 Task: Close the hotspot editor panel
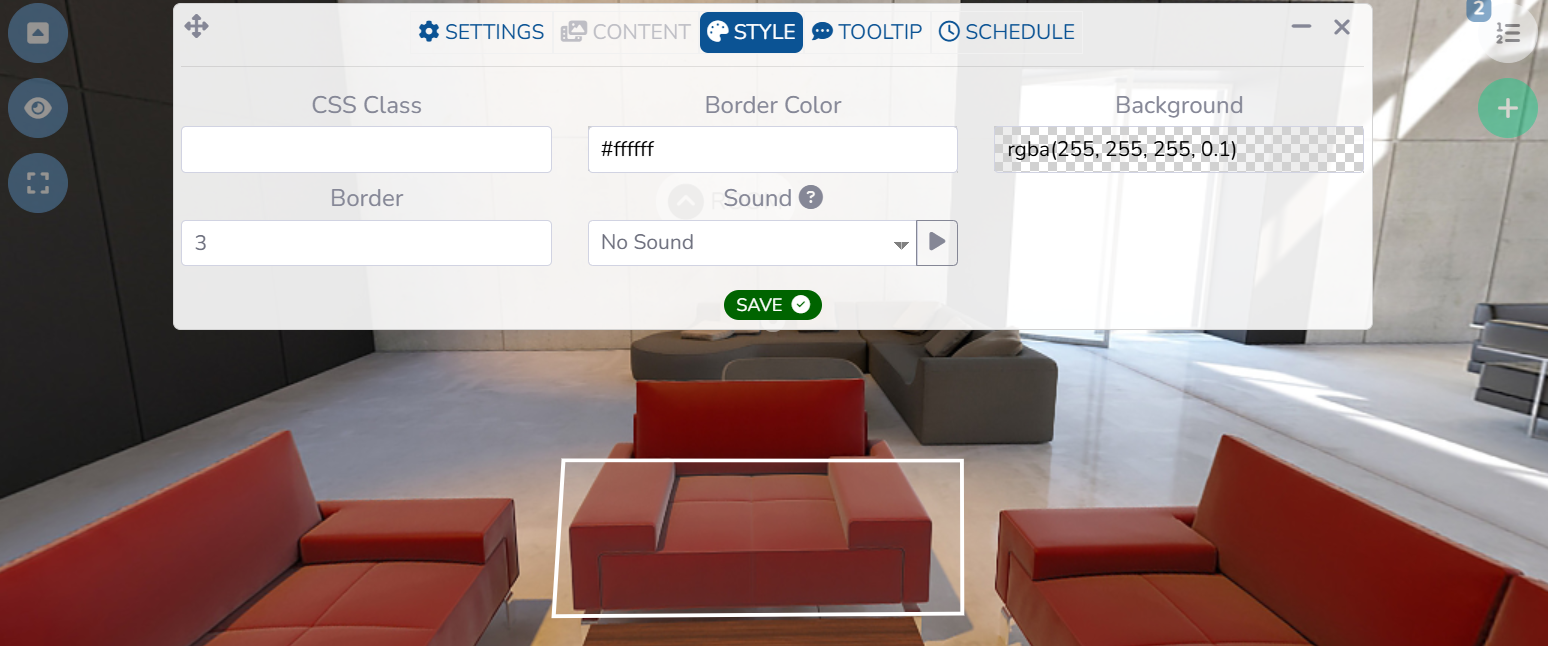pos(1342,27)
